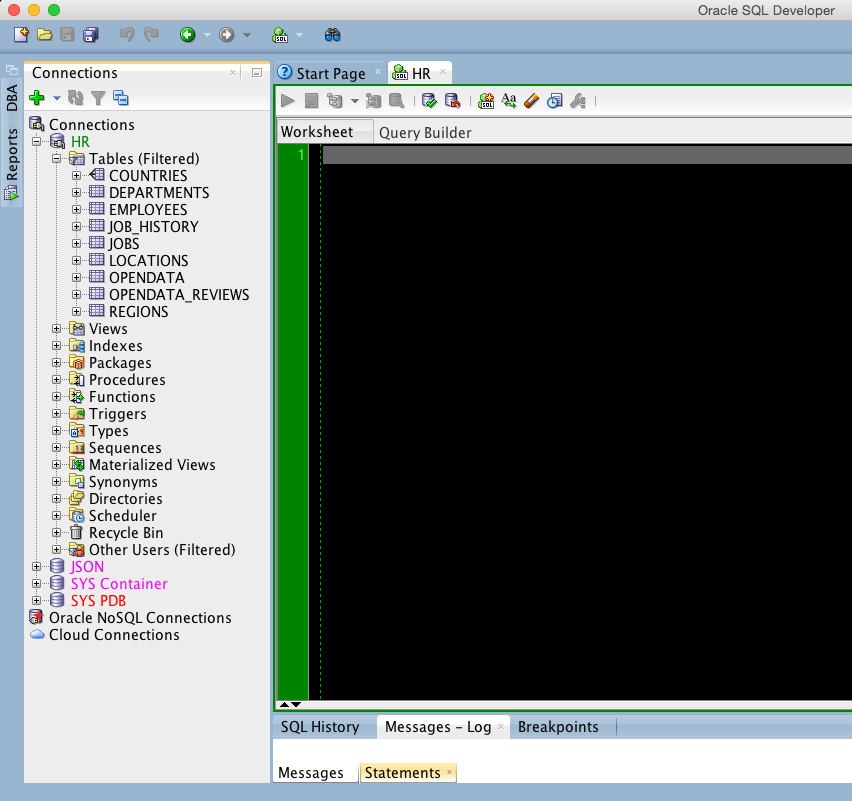This screenshot has height=801, width=852.
Task: Open the Breakpoints tab
Action: point(558,727)
